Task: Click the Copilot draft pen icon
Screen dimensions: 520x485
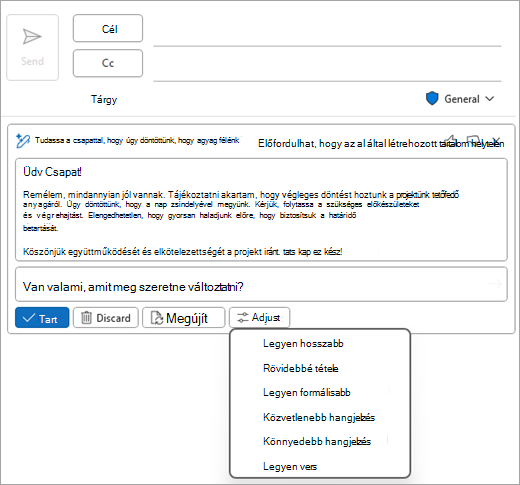Action: coord(23,141)
